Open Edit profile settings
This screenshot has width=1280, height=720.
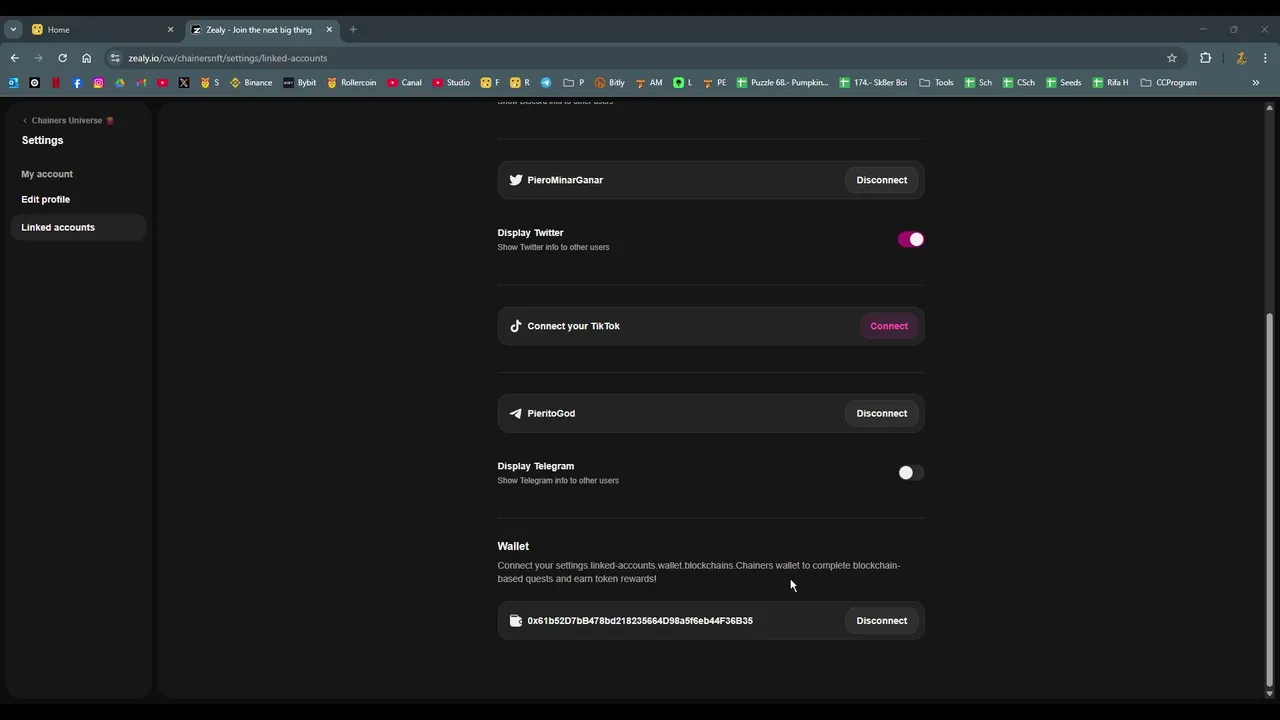coord(46,199)
